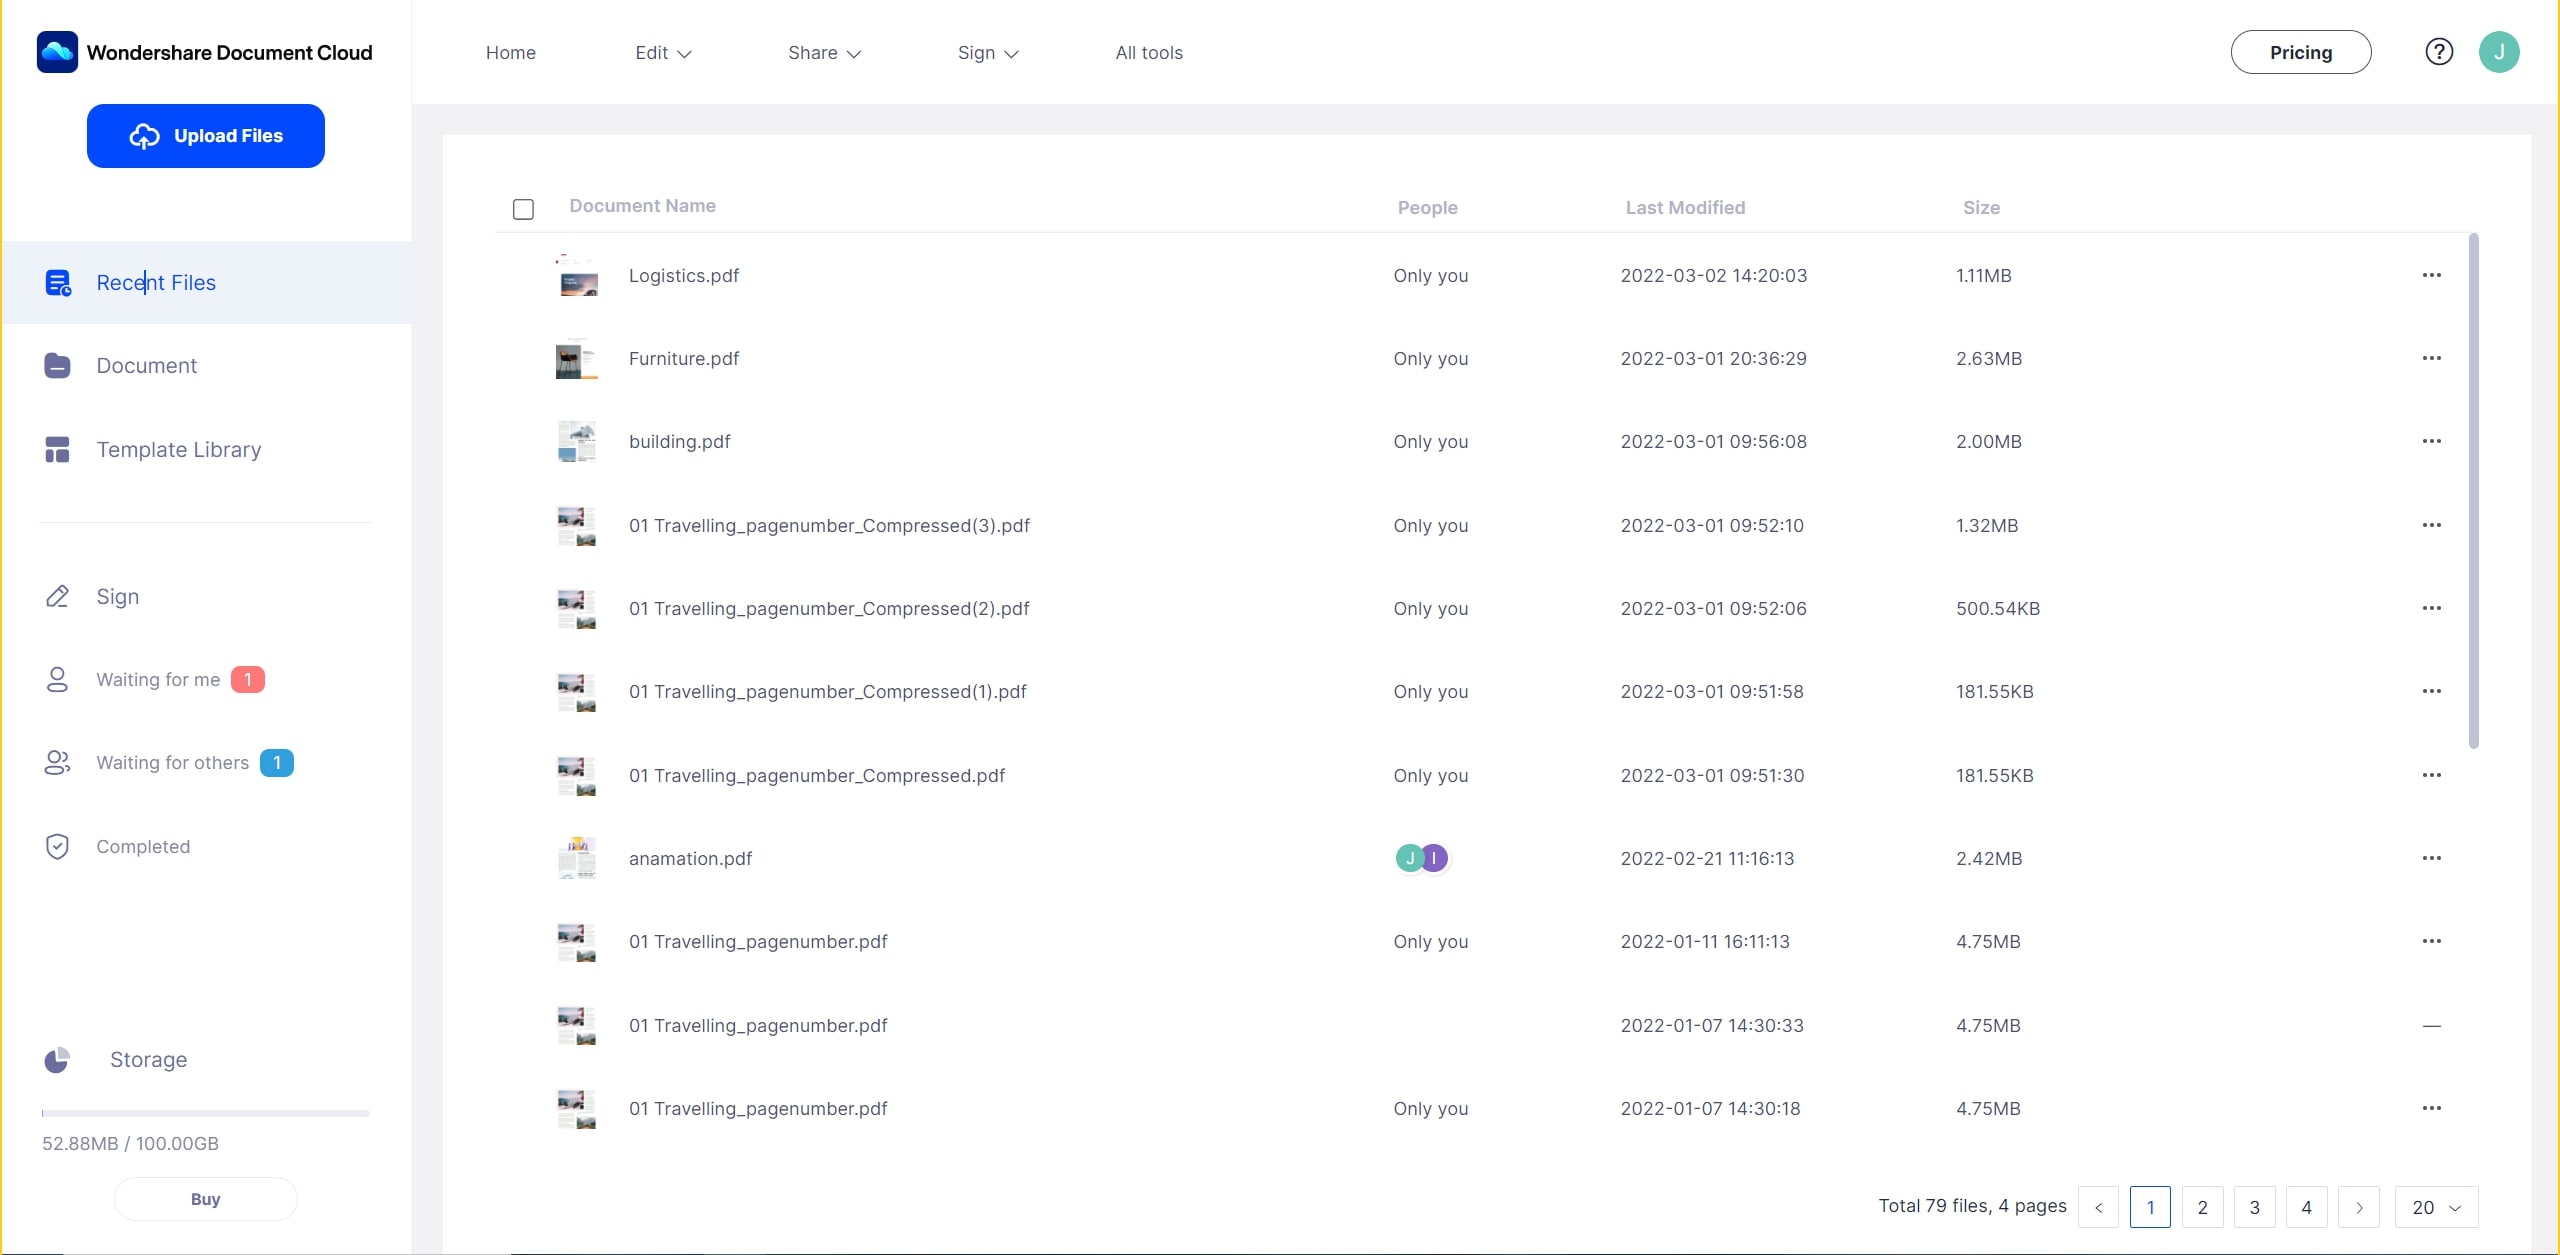Select the Sign sidebar icon
Screen dimensions: 2560x1255
point(57,596)
